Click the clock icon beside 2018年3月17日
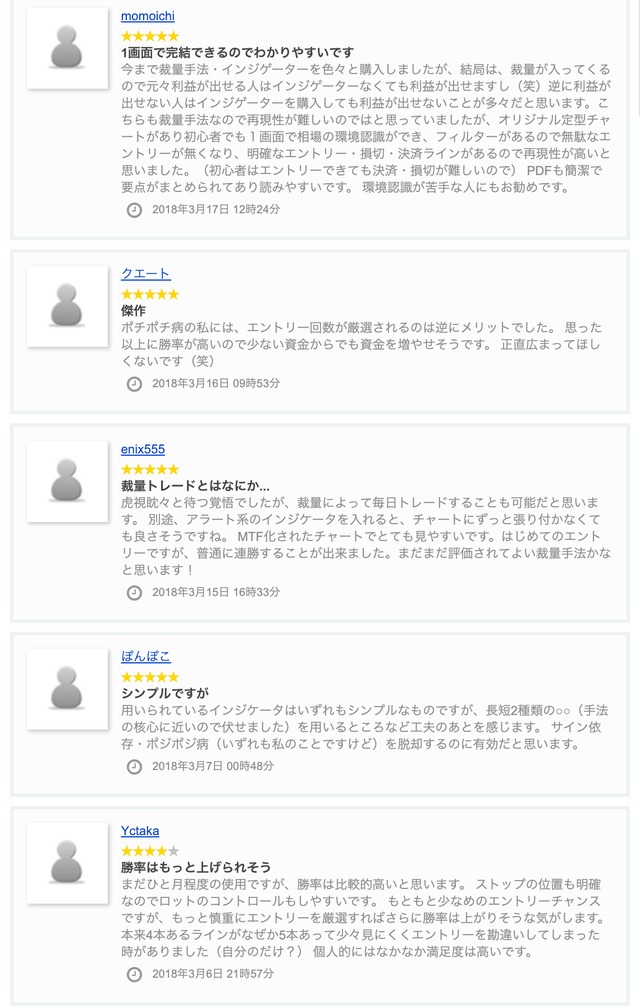 point(135,210)
